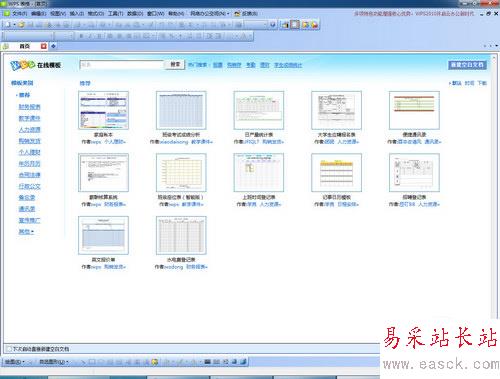
Task: Open the 自选图形 dropdown menu
Action: (54, 361)
